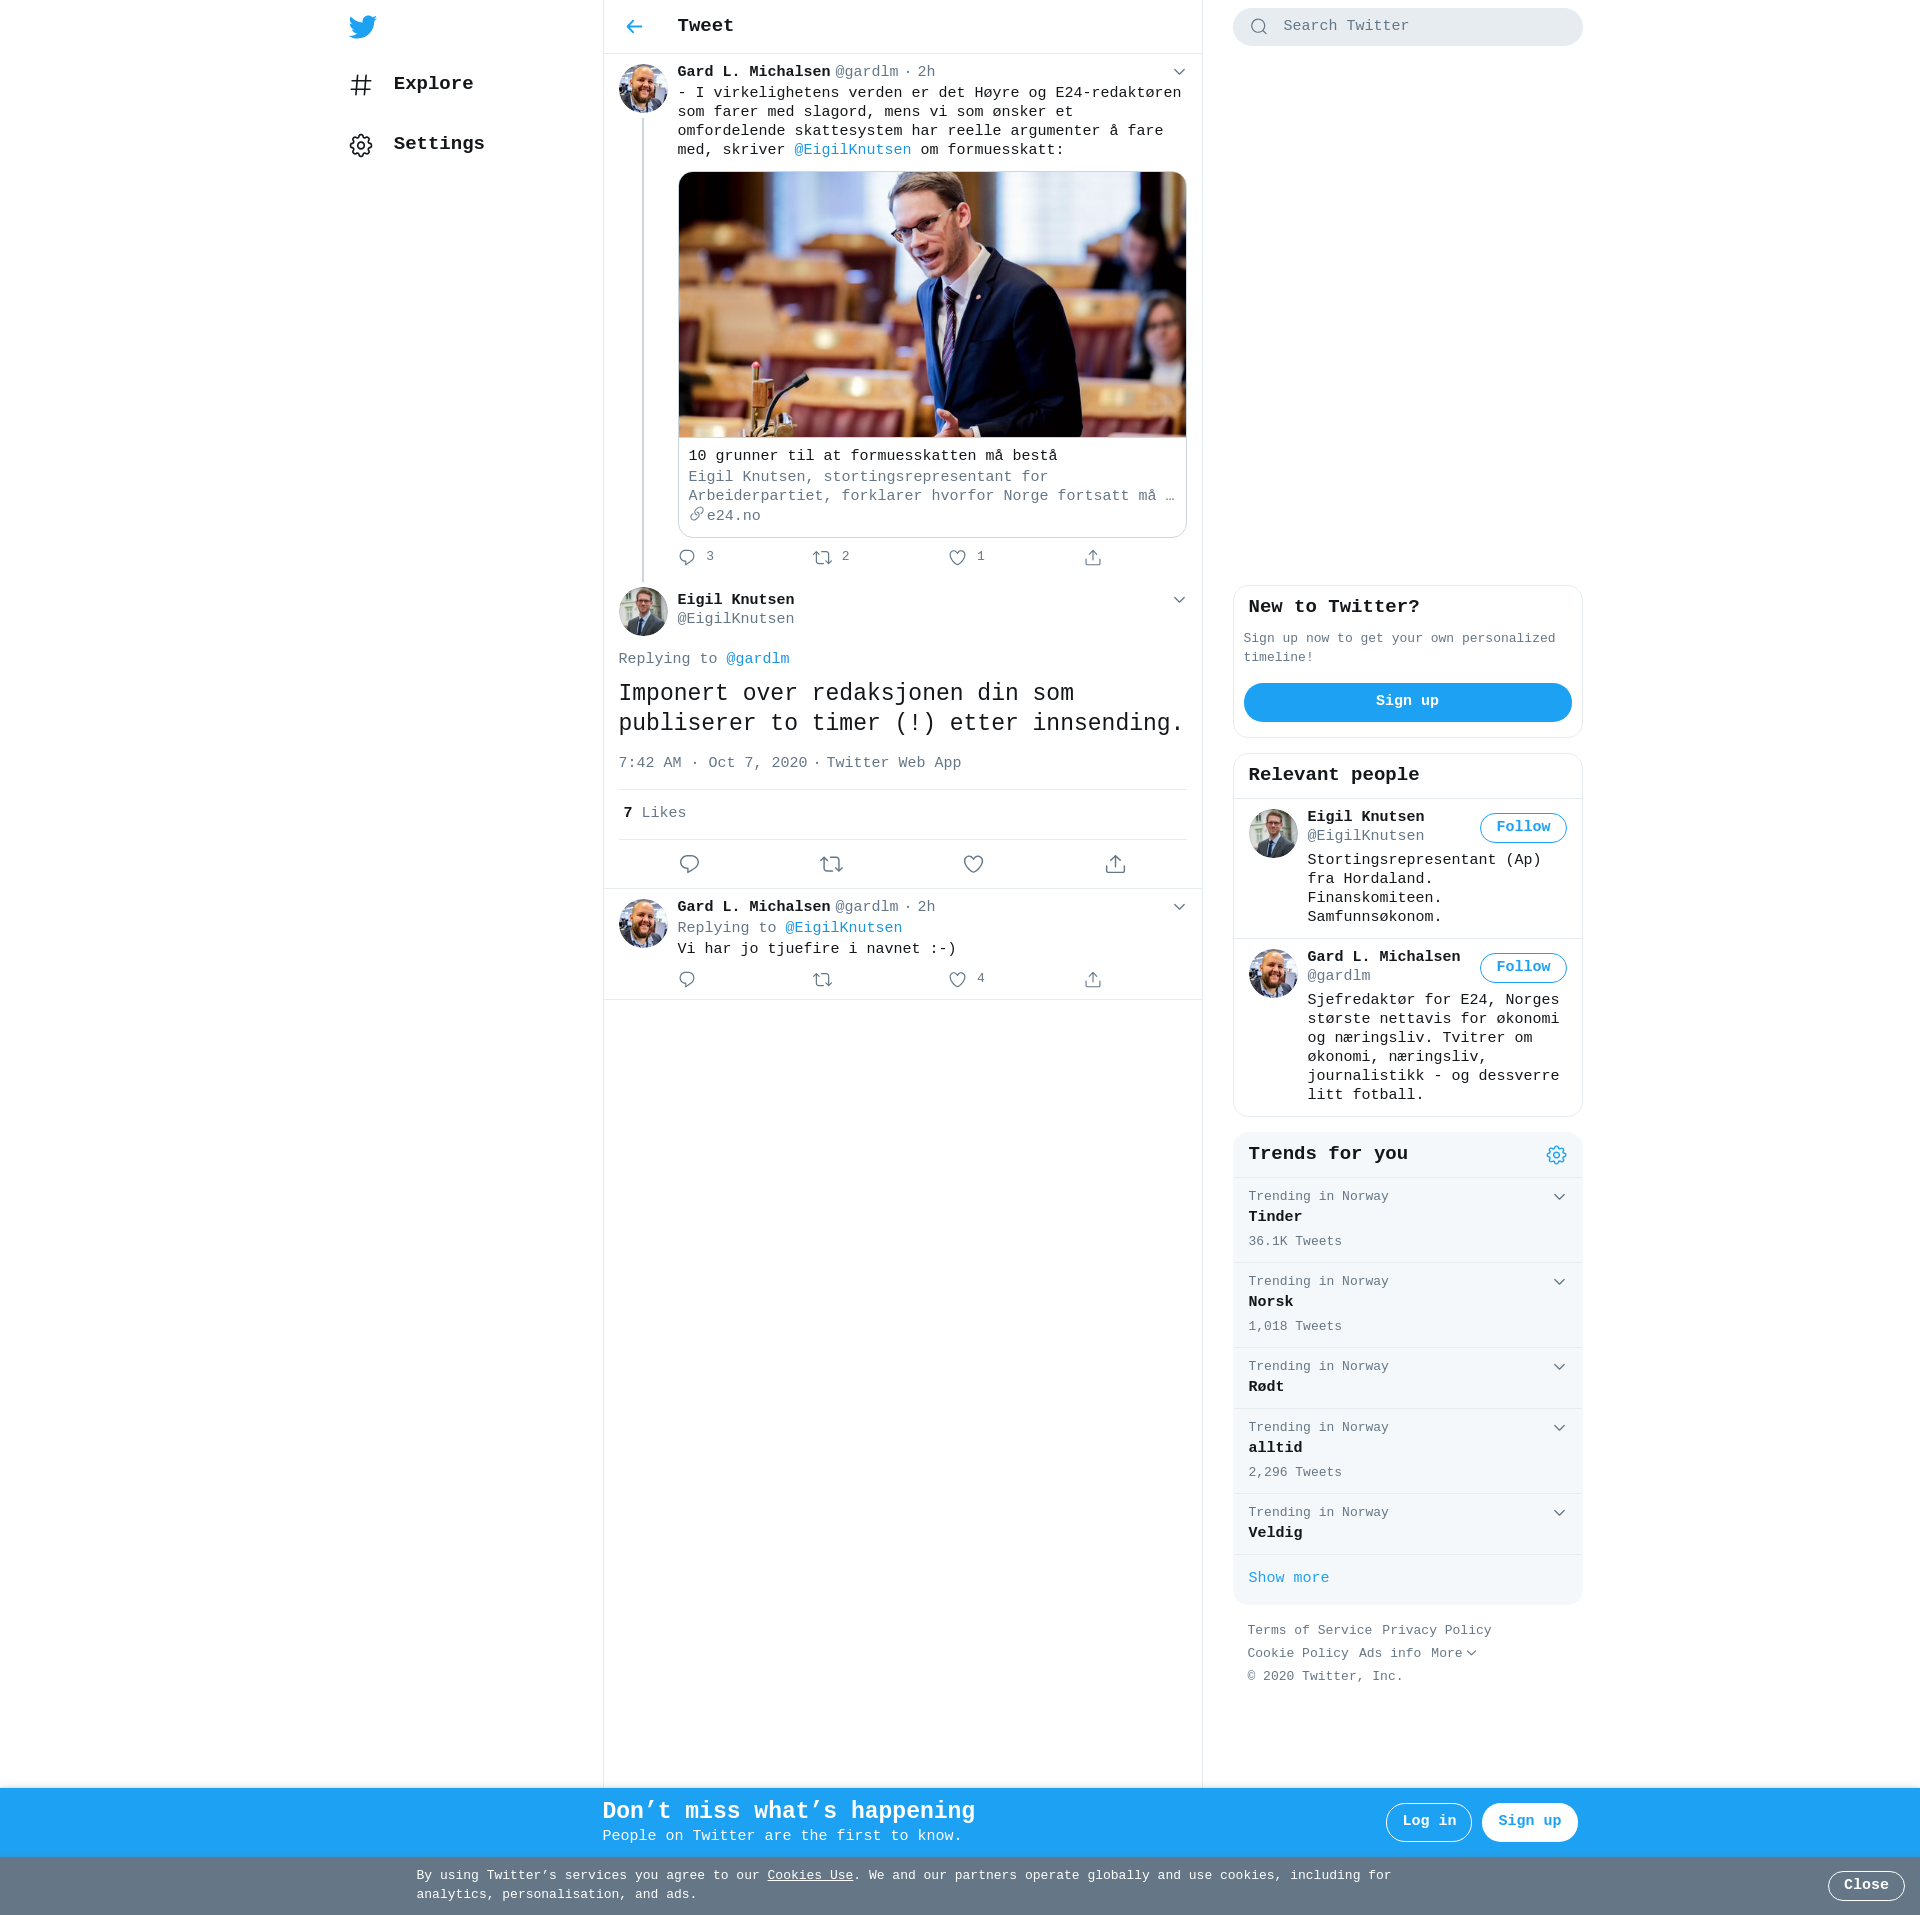Viewport: 1920px width, 1915px height.
Task: Open Gard's avatar in Relevant people
Action: 1273,973
